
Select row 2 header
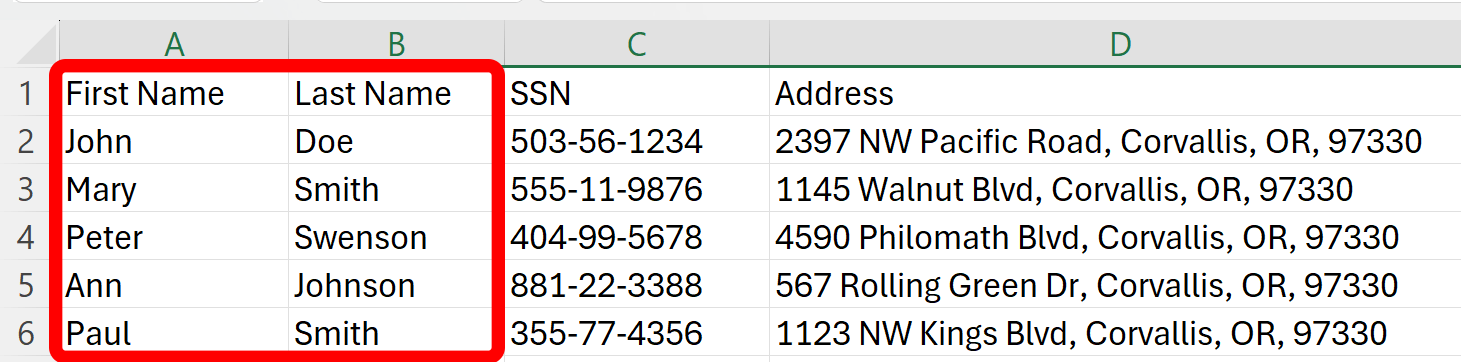pyautogui.click(x=29, y=141)
